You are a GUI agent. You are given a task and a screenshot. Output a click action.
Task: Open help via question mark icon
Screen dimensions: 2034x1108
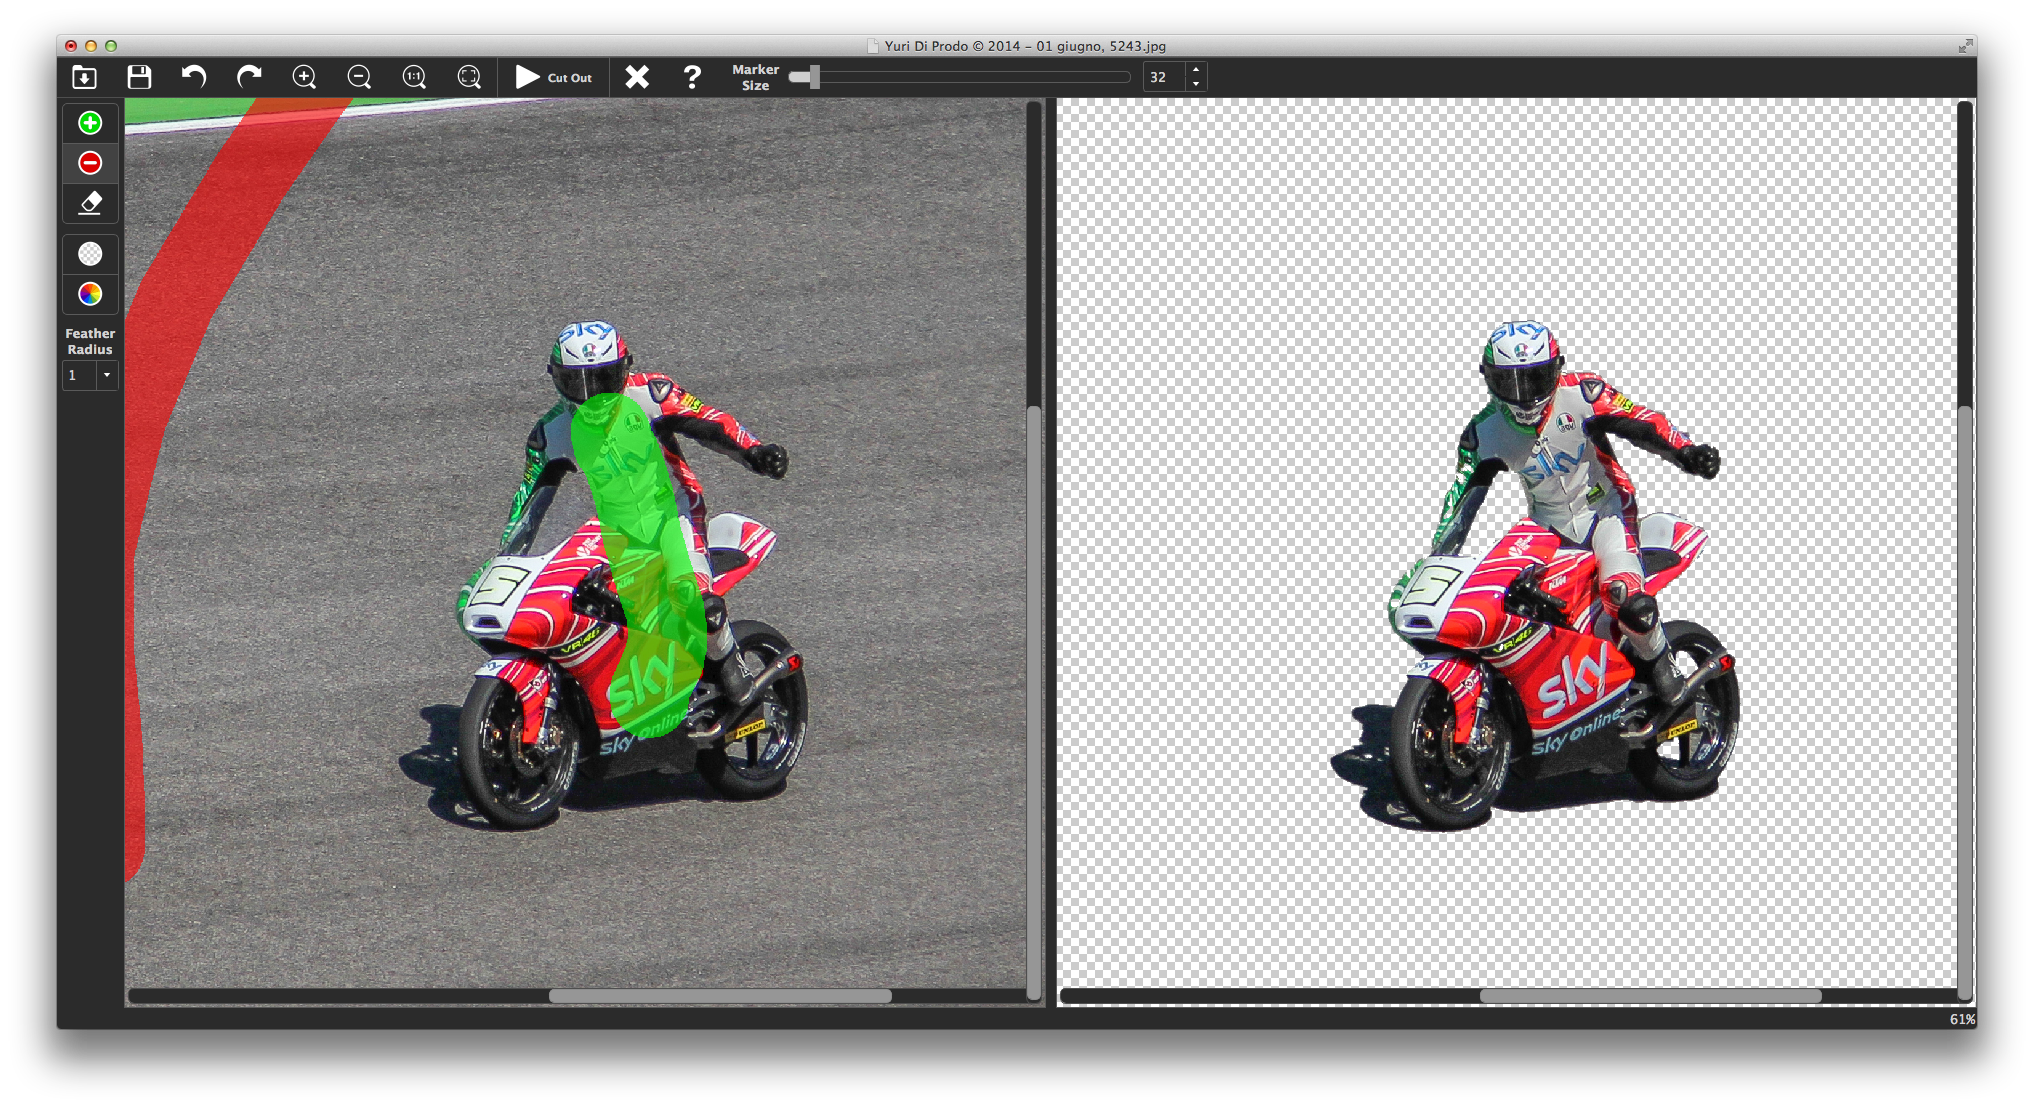coord(692,77)
